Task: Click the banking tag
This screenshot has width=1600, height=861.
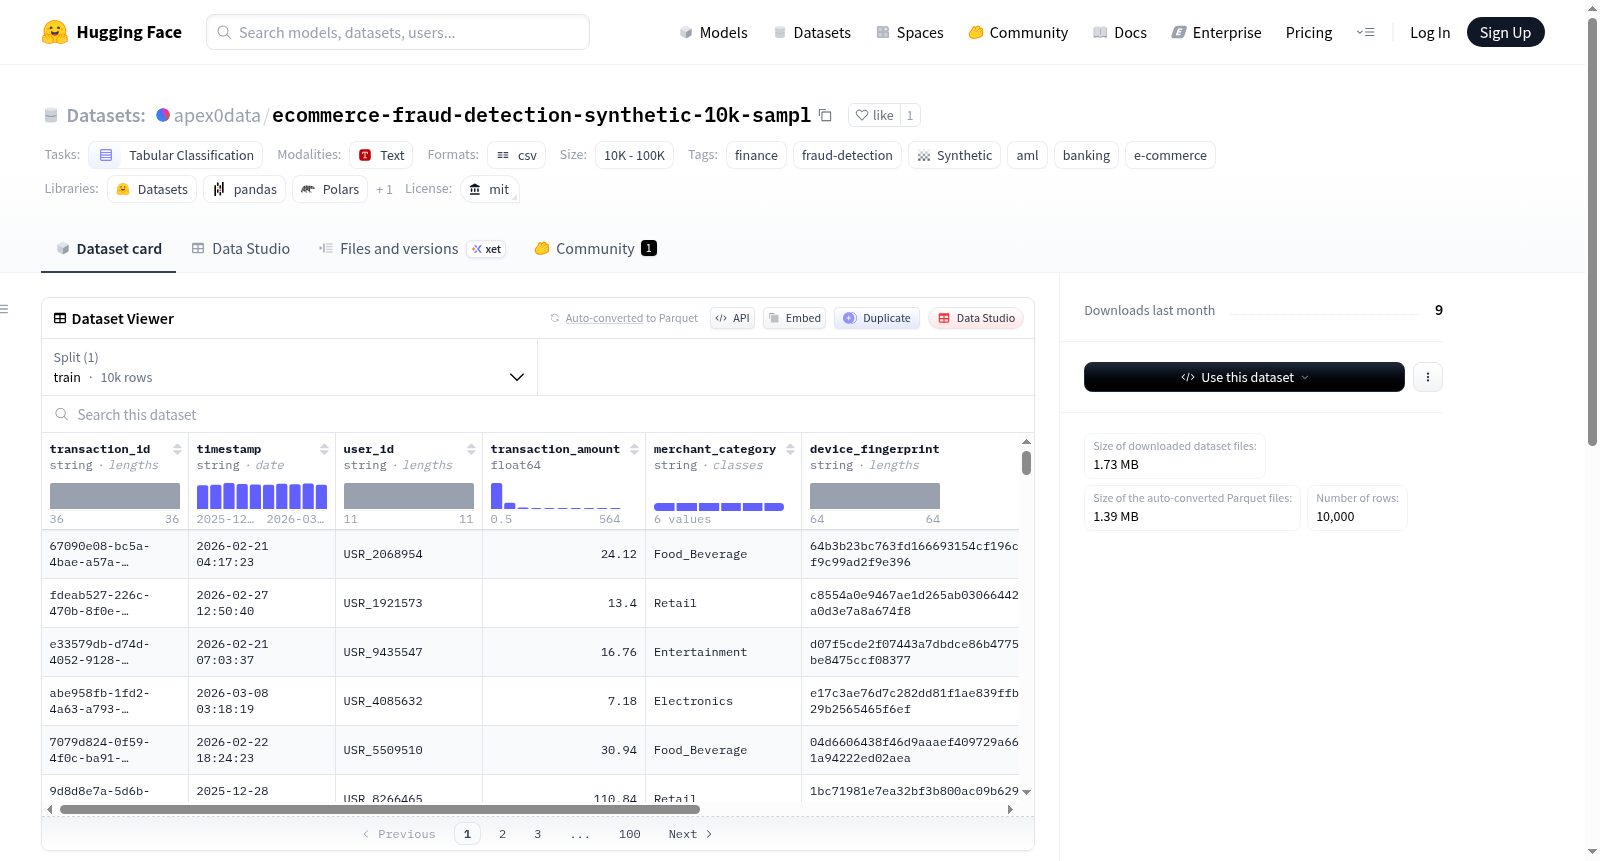Action: point(1086,155)
